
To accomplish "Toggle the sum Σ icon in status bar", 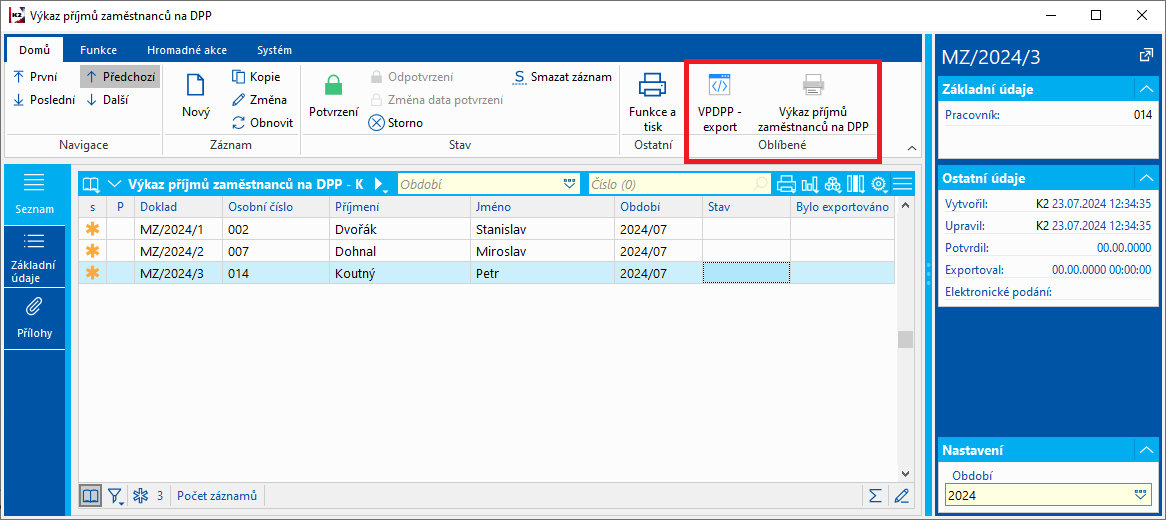I will coord(876,495).
